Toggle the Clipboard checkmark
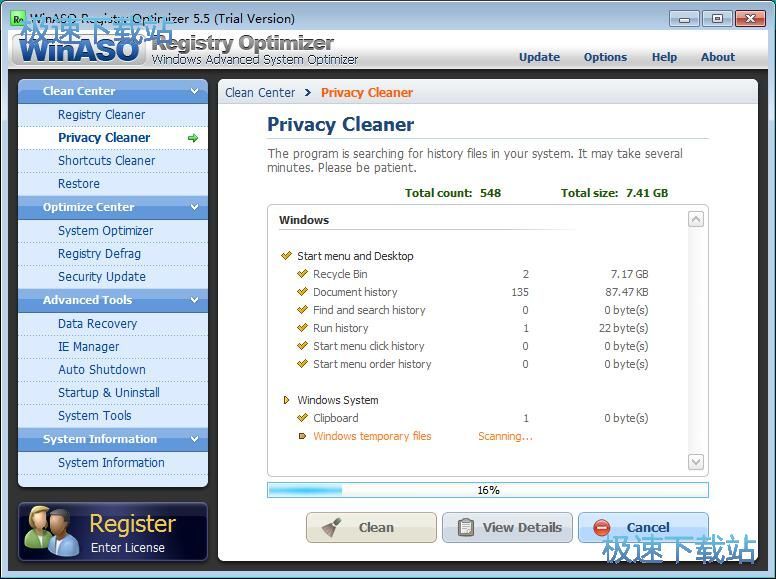The image size is (776, 579). tap(302, 418)
